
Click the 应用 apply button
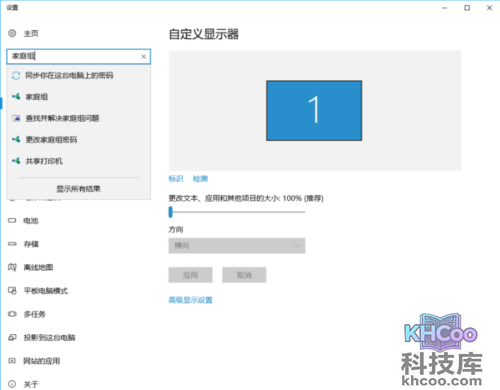coord(190,275)
